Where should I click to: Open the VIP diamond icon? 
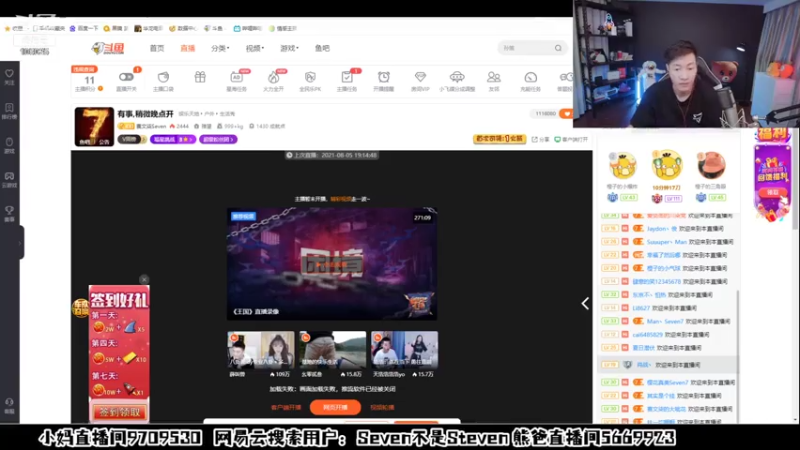pyautogui.click(x=420, y=77)
